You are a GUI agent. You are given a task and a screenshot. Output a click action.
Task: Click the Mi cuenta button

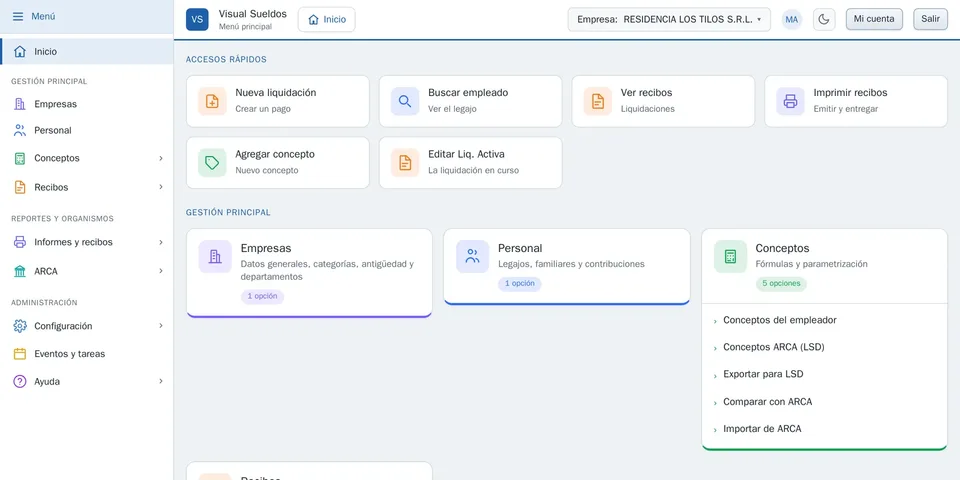pos(874,19)
